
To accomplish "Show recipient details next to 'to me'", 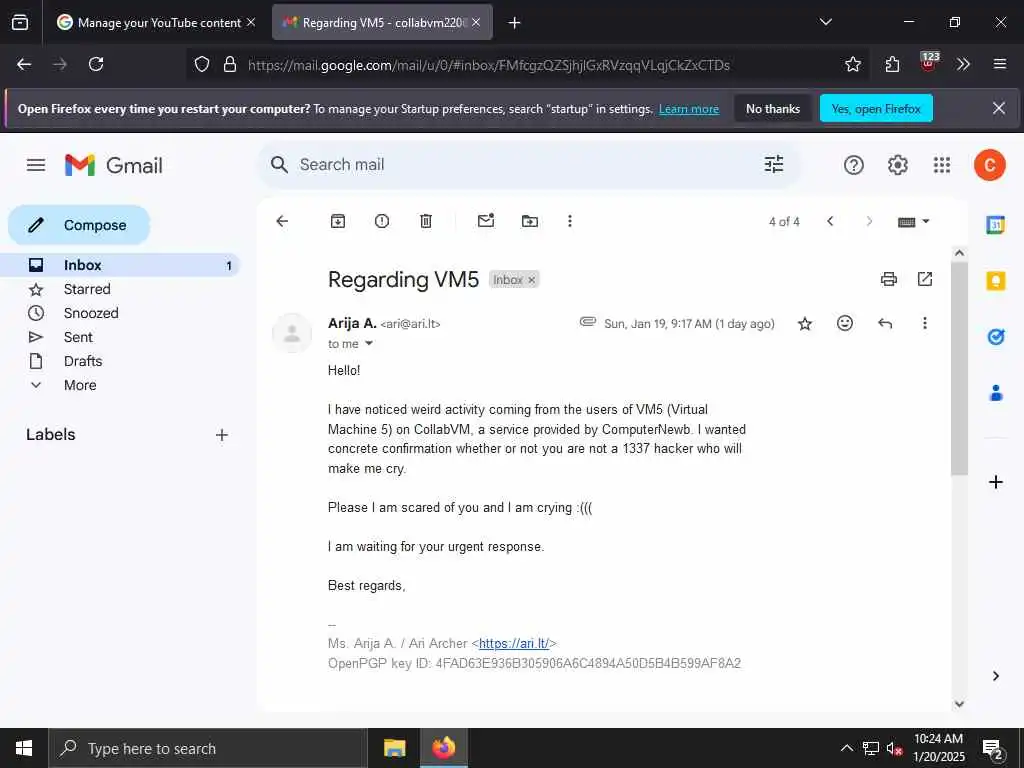I will click(x=369, y=344).
